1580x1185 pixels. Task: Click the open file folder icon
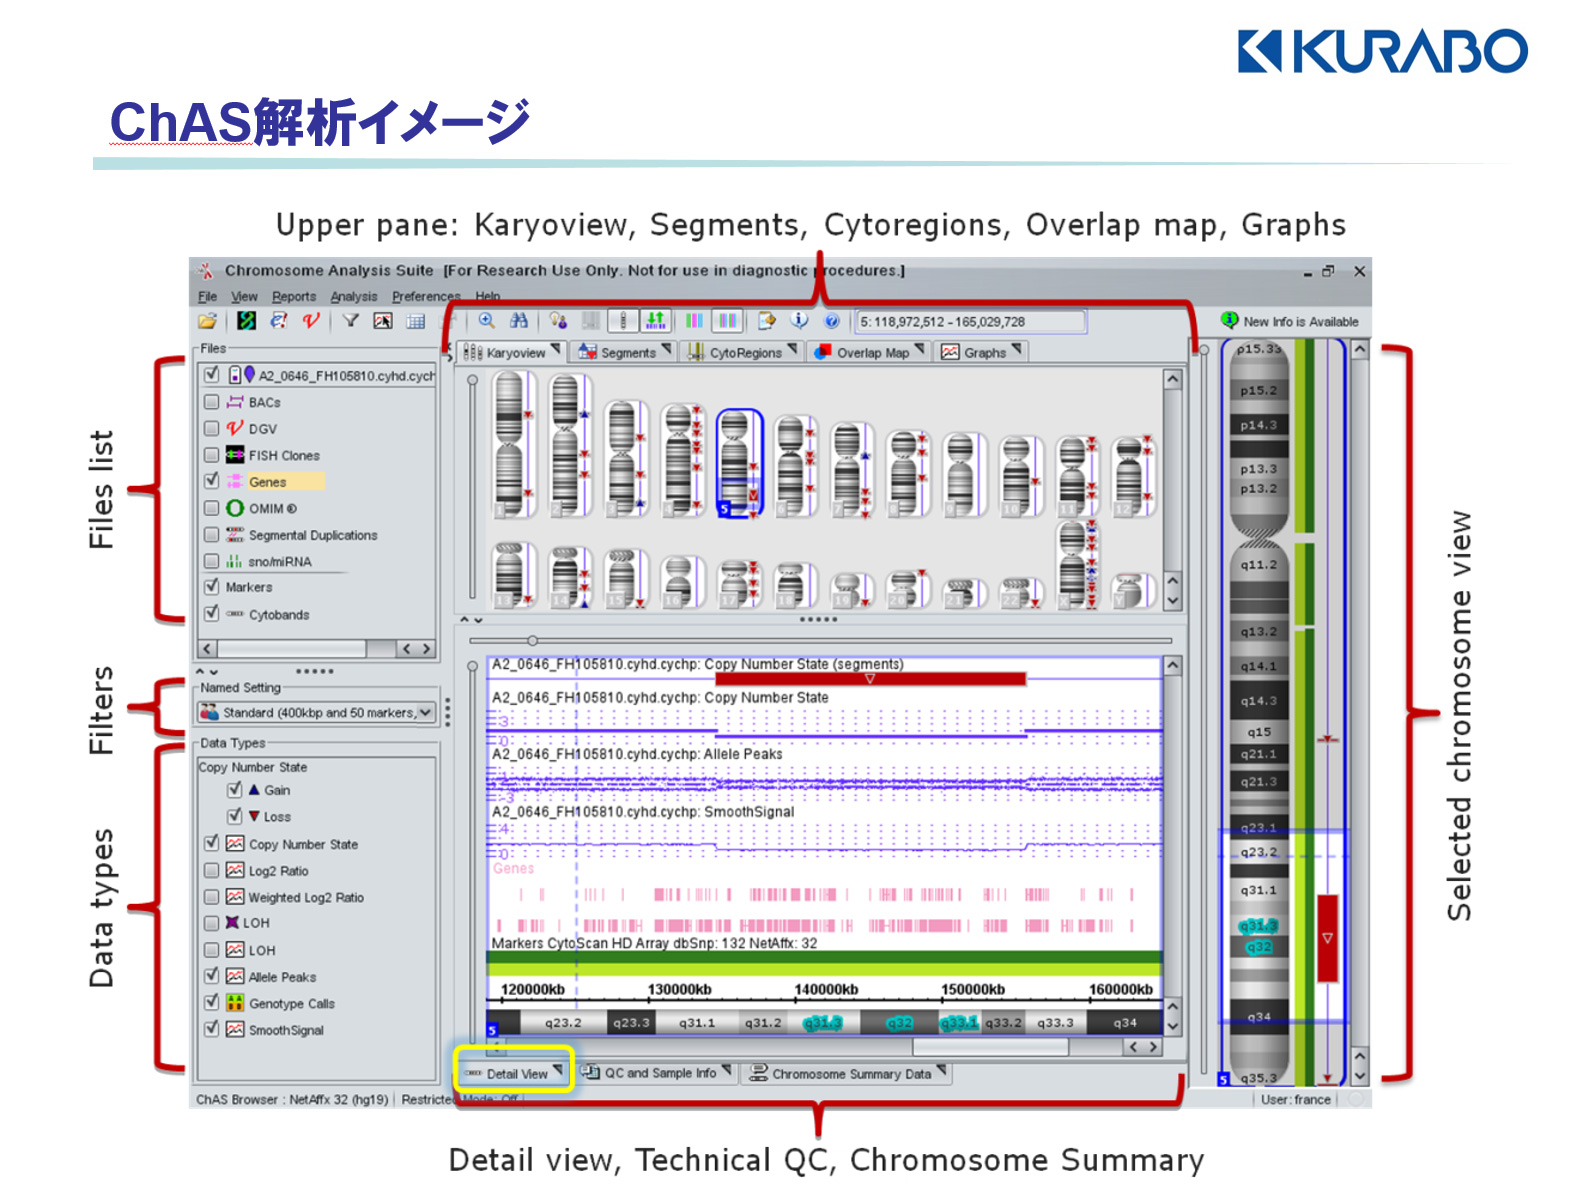click(x=207, y=321)
